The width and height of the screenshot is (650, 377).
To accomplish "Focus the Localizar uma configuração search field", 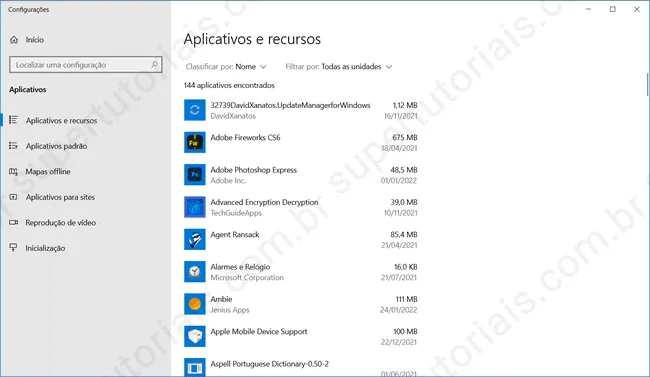I will 85,65.
